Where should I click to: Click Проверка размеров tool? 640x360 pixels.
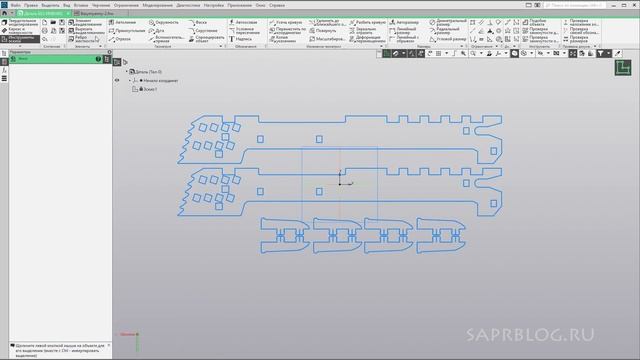tap(576, 39)
